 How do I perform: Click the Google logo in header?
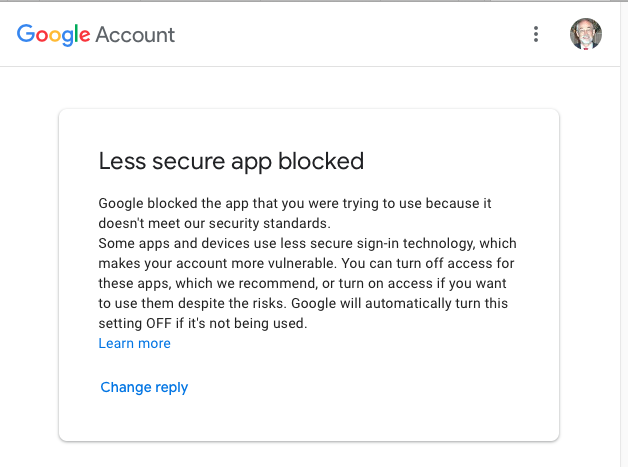pyautogui.click(x=53, y=35)
